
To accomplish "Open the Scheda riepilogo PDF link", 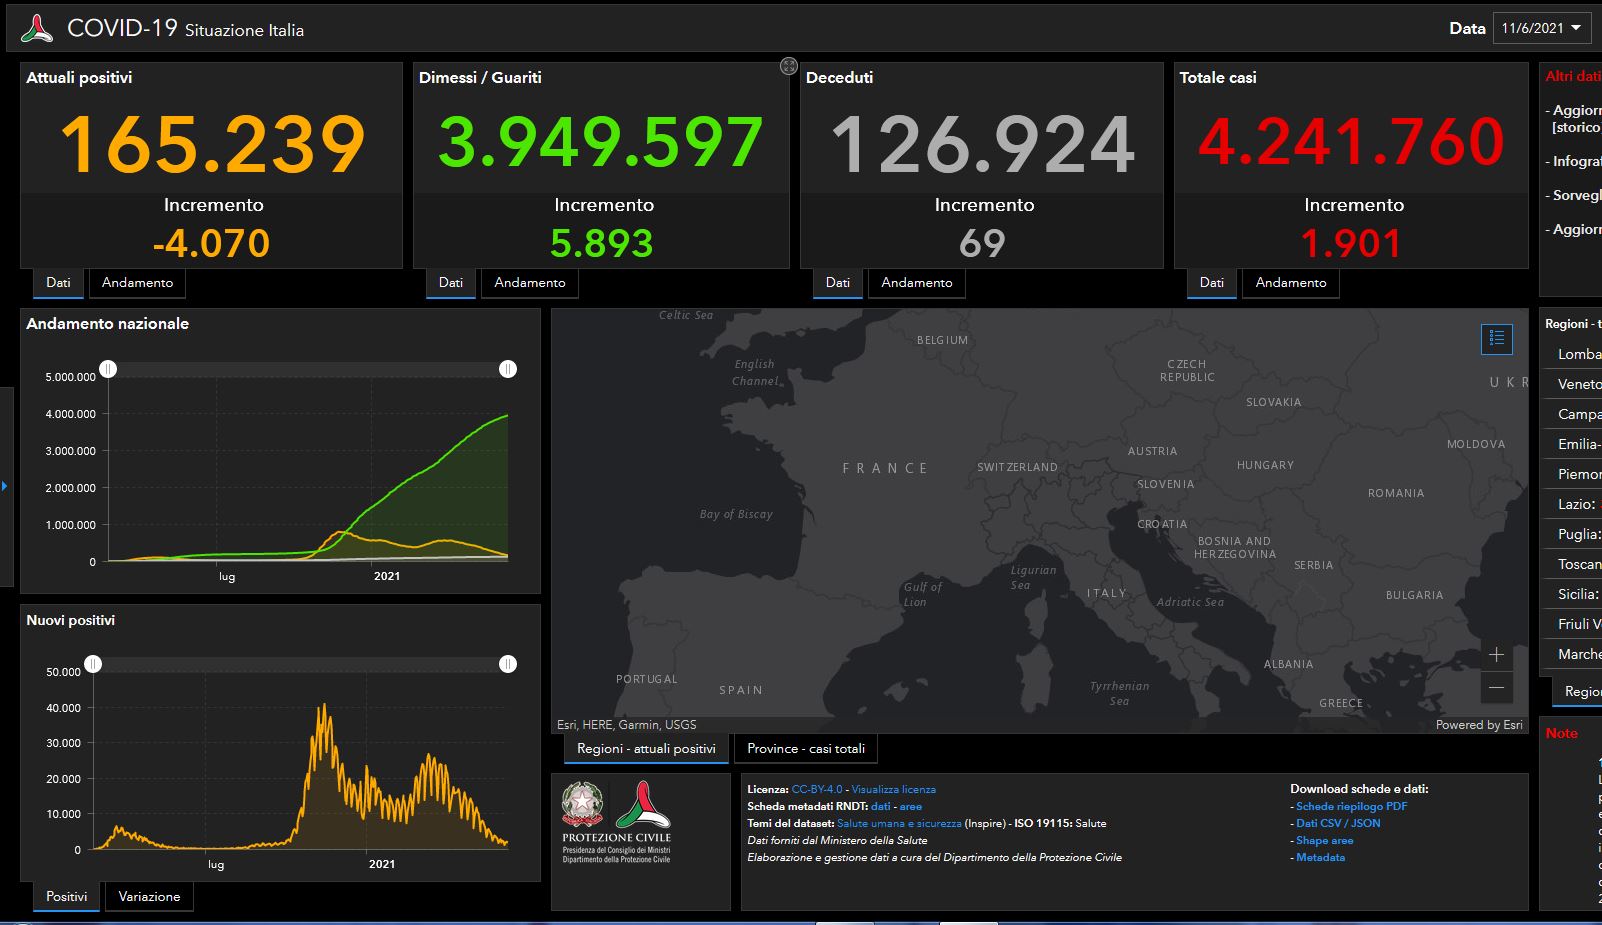I will coord(1351,806).
